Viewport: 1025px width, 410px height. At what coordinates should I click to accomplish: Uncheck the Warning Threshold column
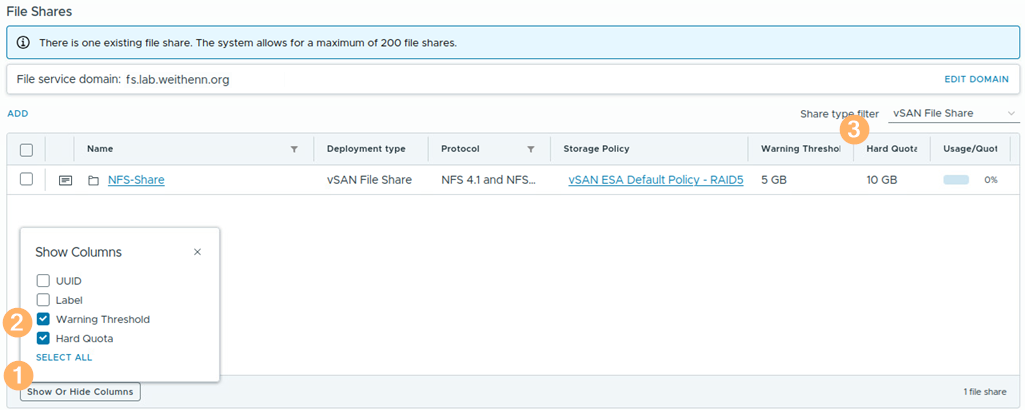tap(43, 319)
